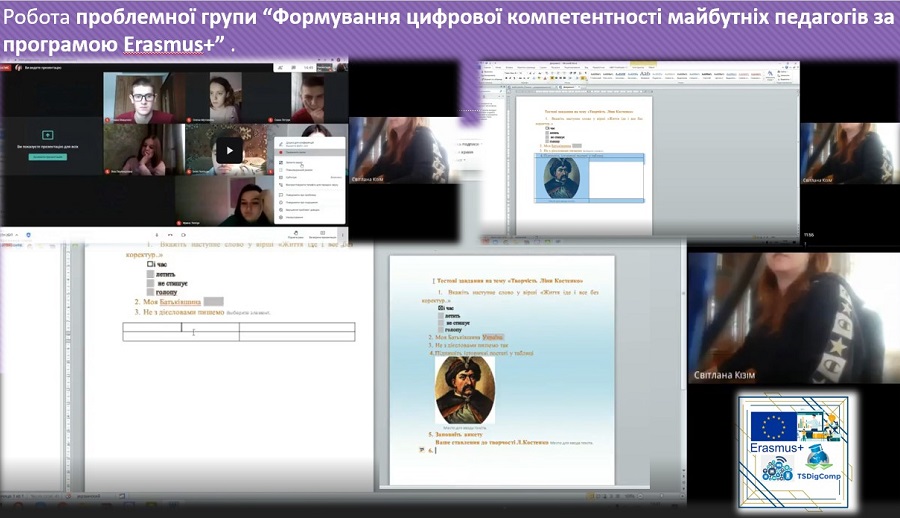Click the video play button overlay
This screenshot has height=518, width=900.
tap(230, 150)
